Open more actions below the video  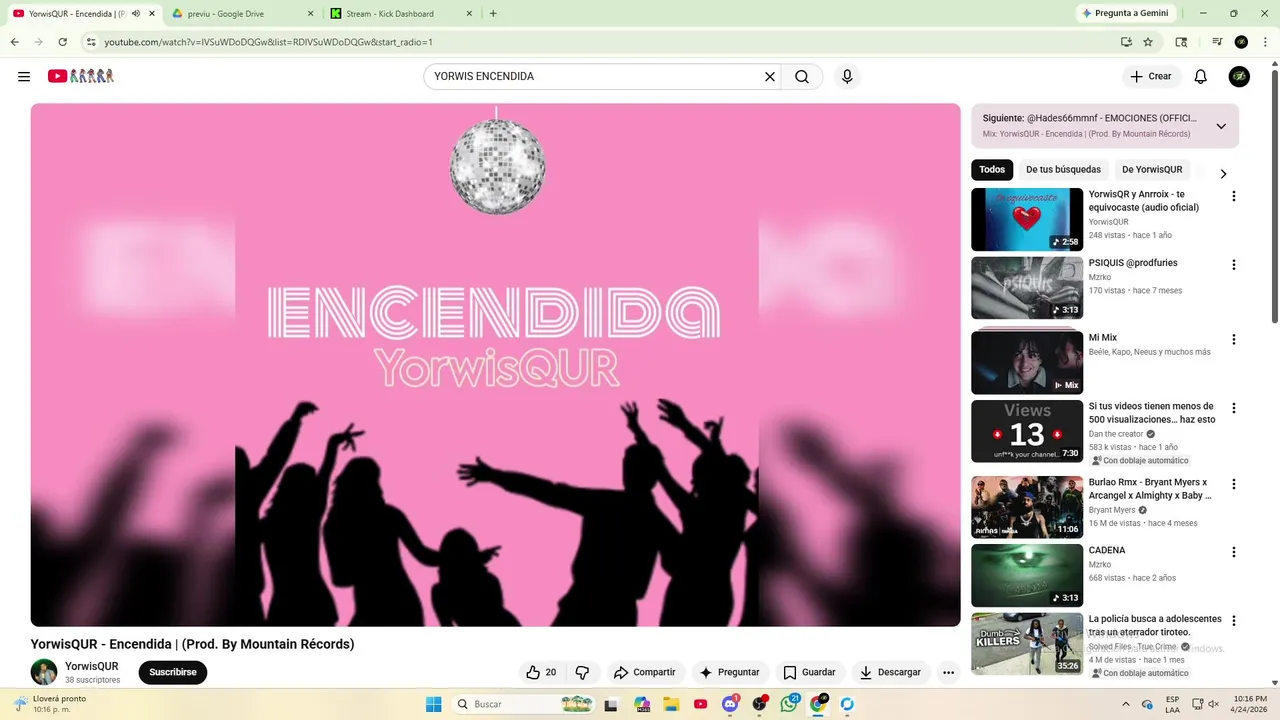coord(949,672)
